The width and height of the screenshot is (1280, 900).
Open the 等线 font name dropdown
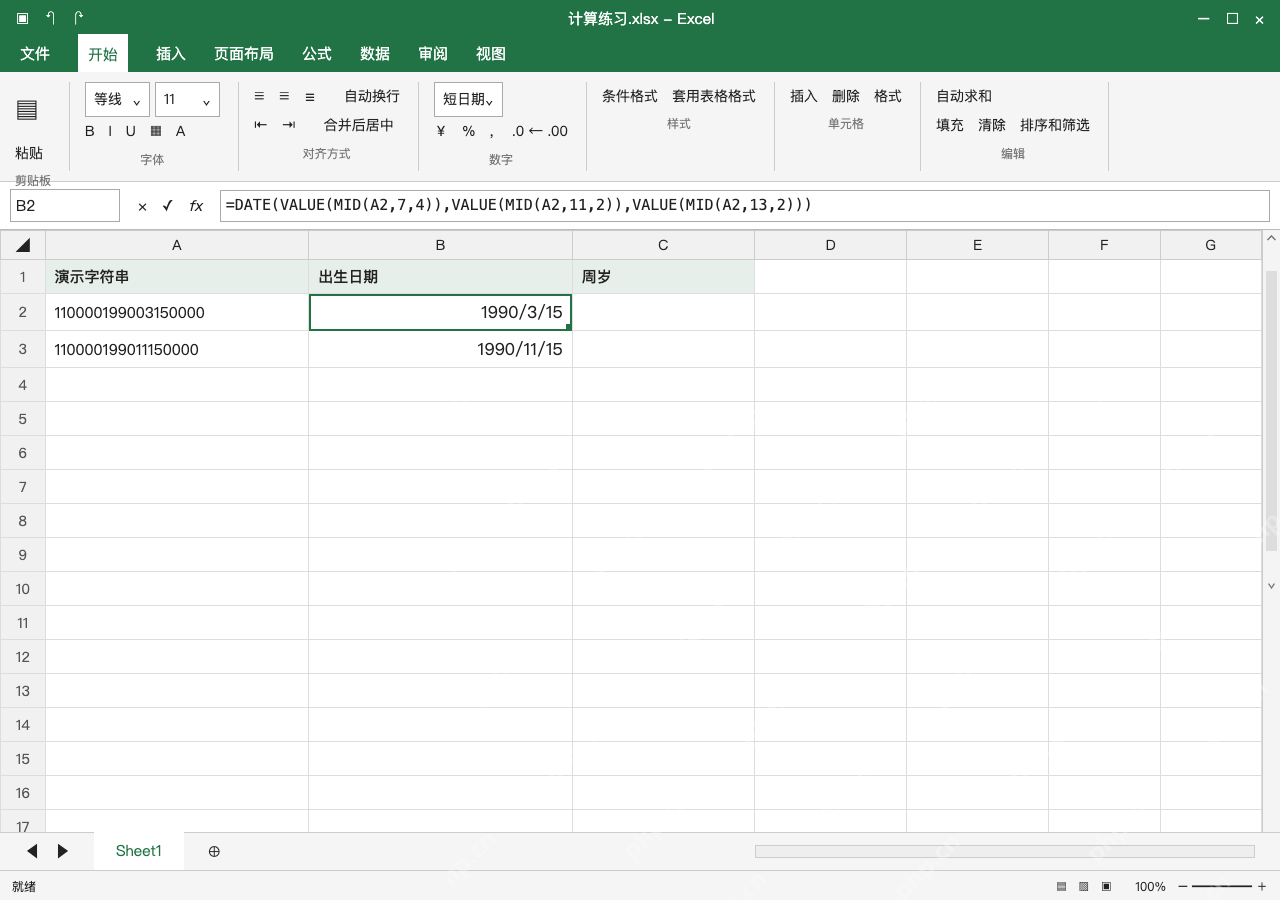pos(118,100)
